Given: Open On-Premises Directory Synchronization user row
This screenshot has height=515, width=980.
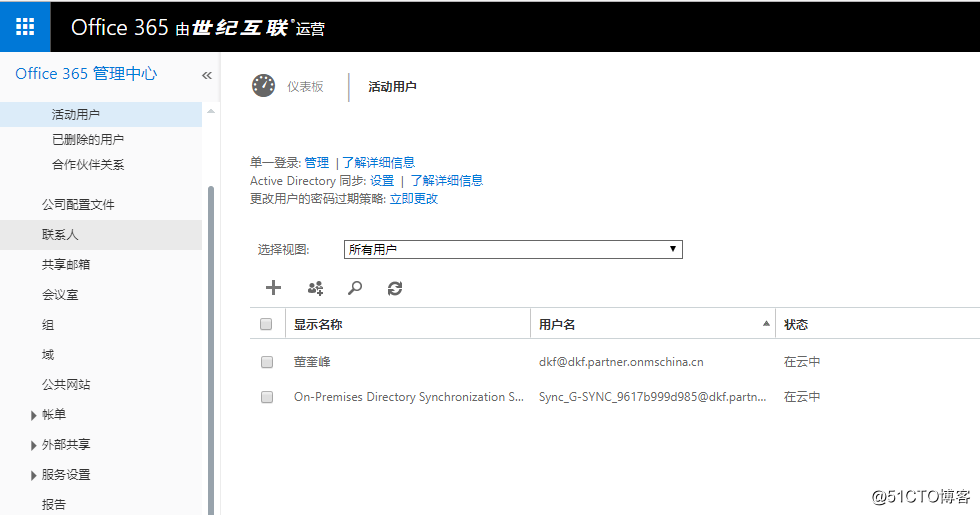Looking at the screenshot, I should tap(409, 397).
